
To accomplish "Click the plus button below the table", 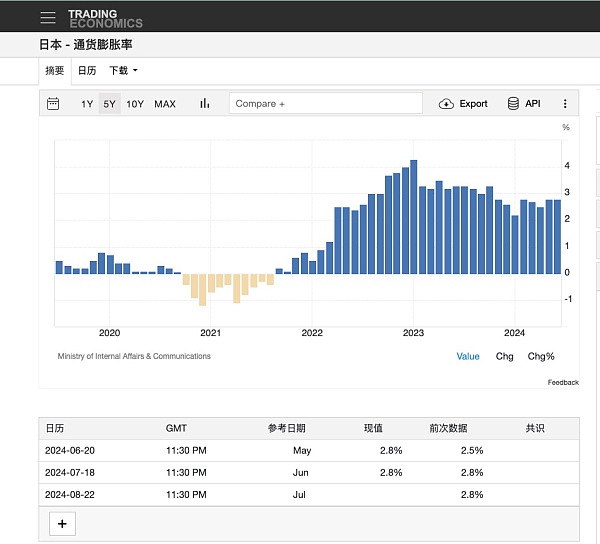I will (62, 523).
